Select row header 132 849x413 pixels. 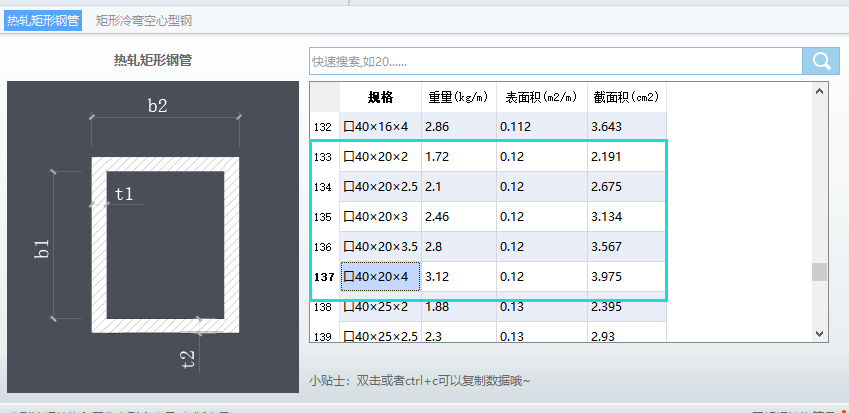(x=325, y=127)
